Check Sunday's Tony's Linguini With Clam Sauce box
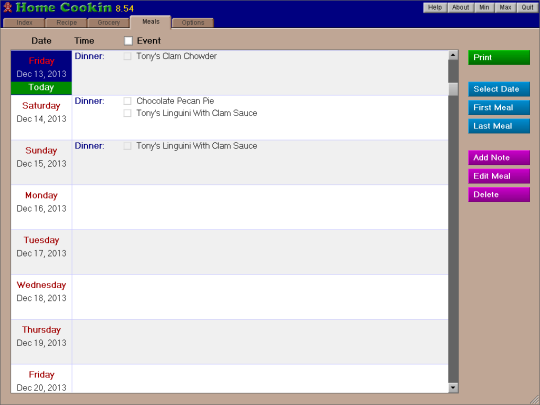The image size is (540, 405). click(127, 146)
